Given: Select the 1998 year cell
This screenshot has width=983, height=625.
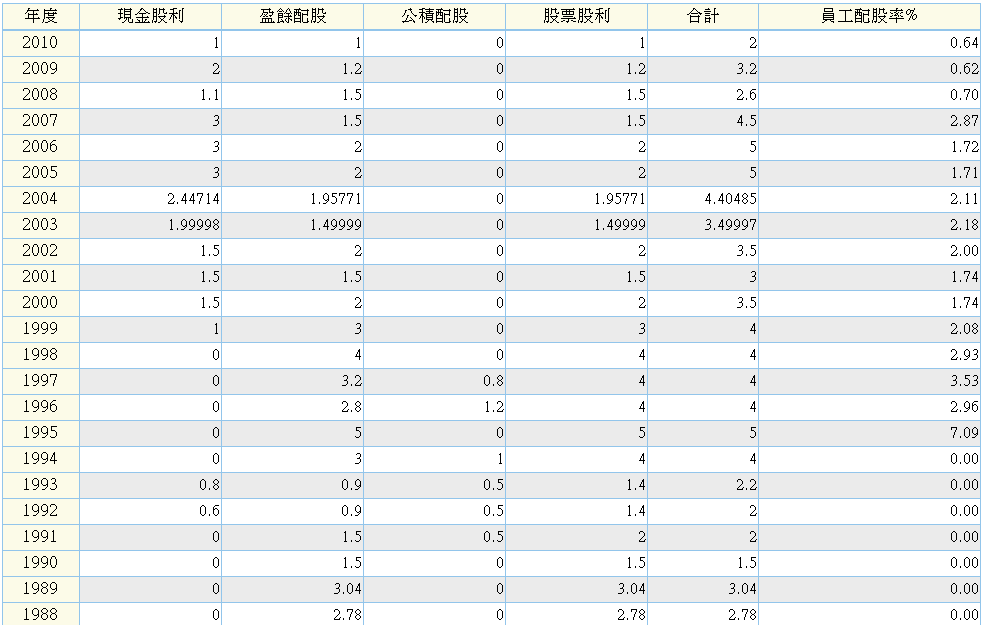Looking at the screenshot, I should coord(41,355).
